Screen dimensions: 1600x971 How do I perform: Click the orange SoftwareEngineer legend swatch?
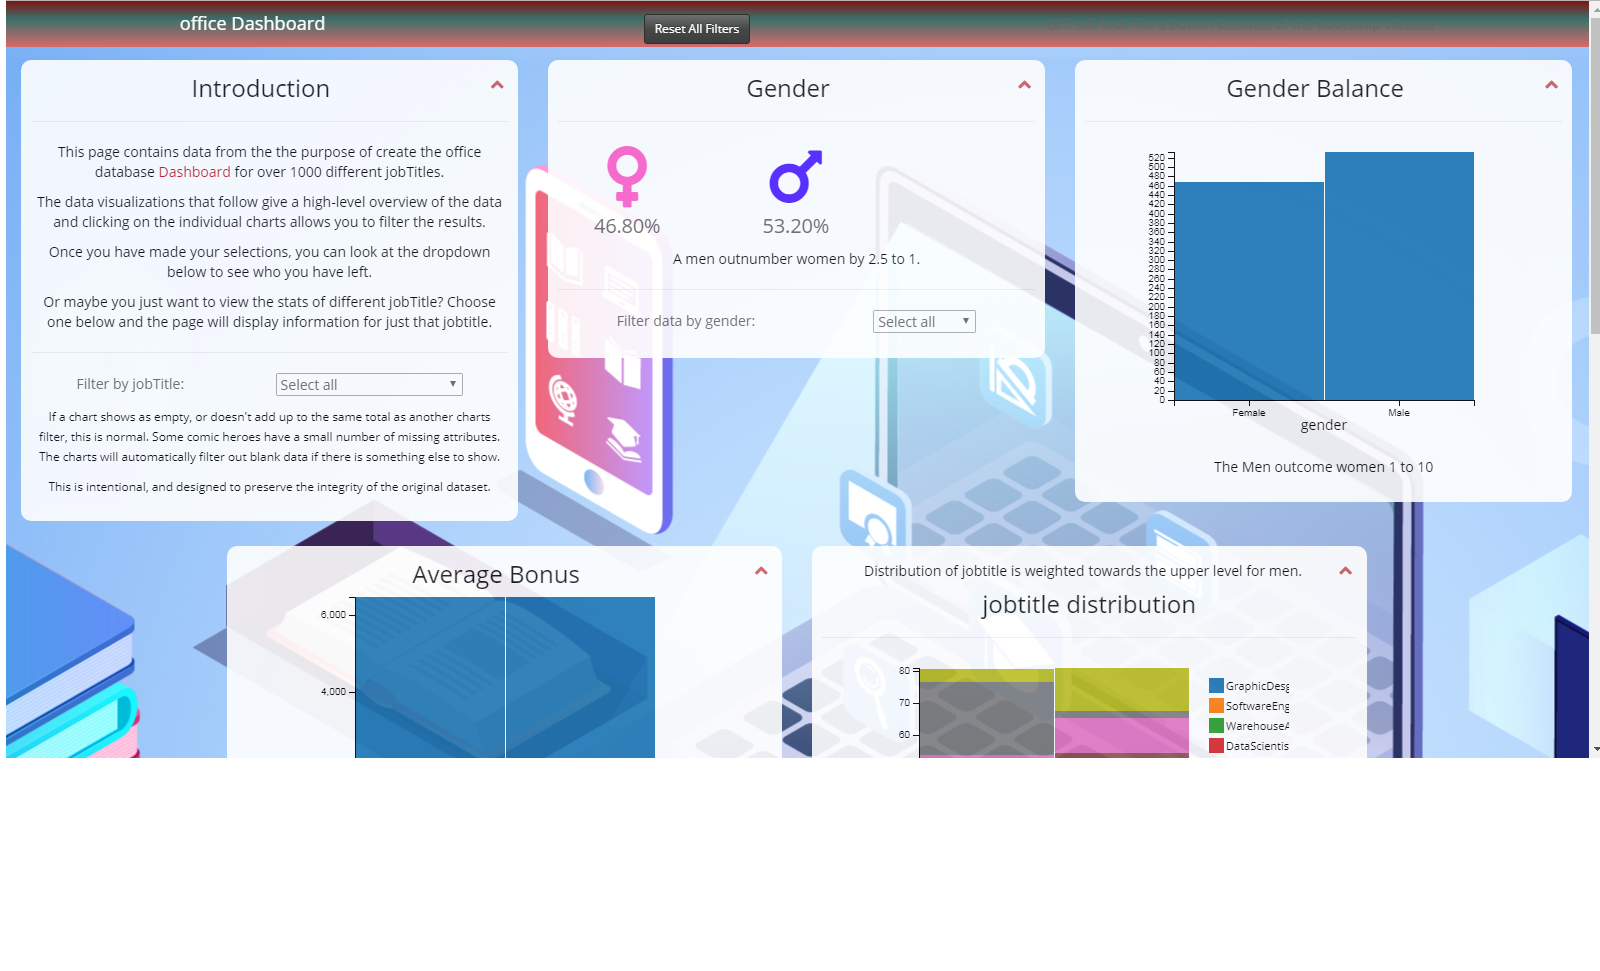tap(1216, 706)
